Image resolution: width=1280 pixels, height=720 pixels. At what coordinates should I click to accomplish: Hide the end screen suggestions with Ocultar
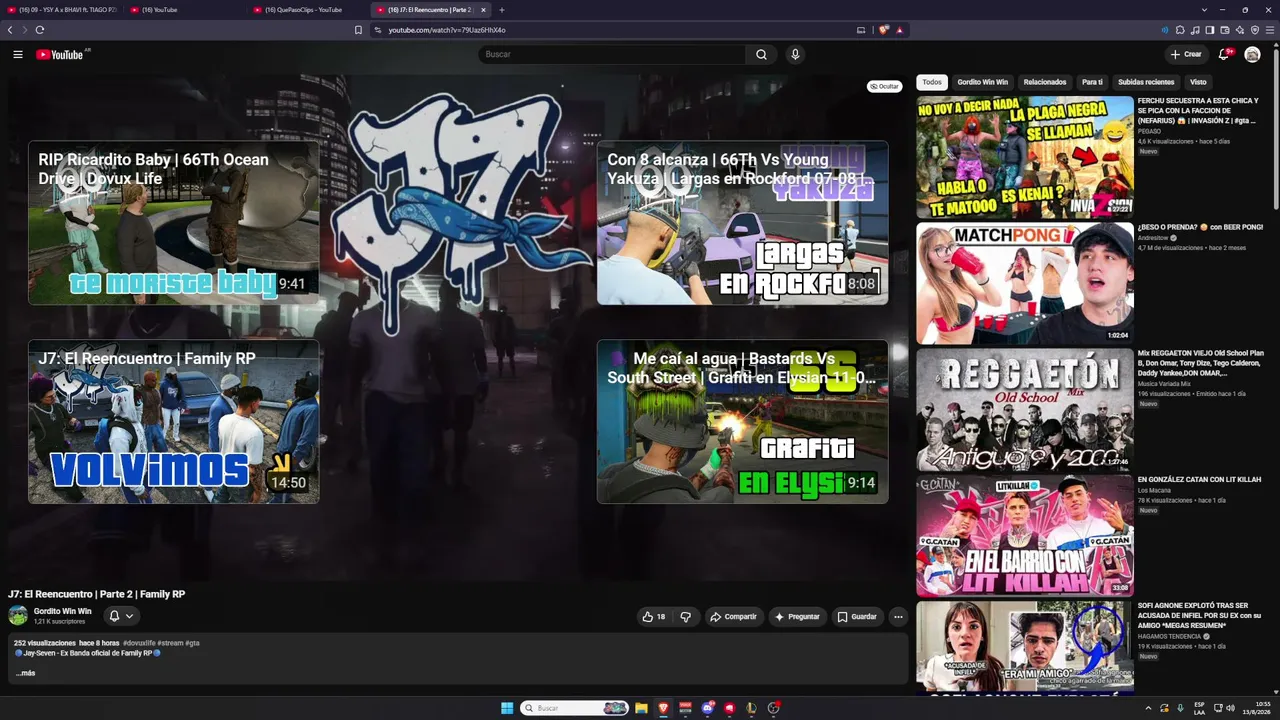click(x=884, y=87)
